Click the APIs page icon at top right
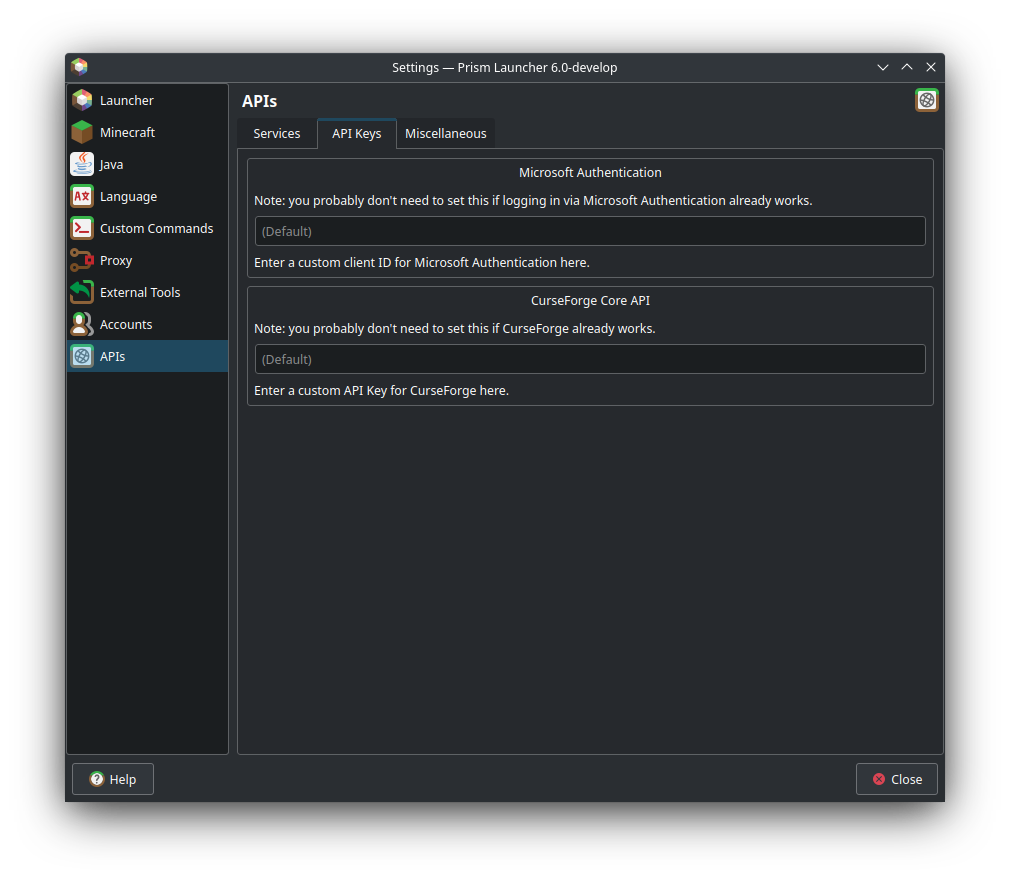 pyautogui.click(x=926, y=100)
